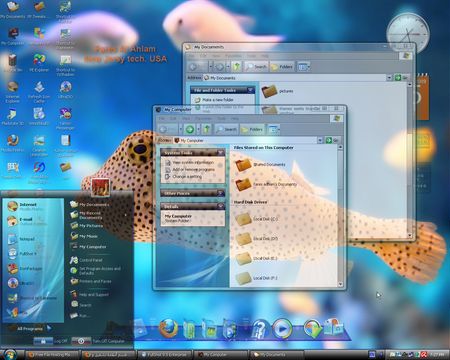
Task: Click Folders in My Documents window toolbar
Action: 282,67
